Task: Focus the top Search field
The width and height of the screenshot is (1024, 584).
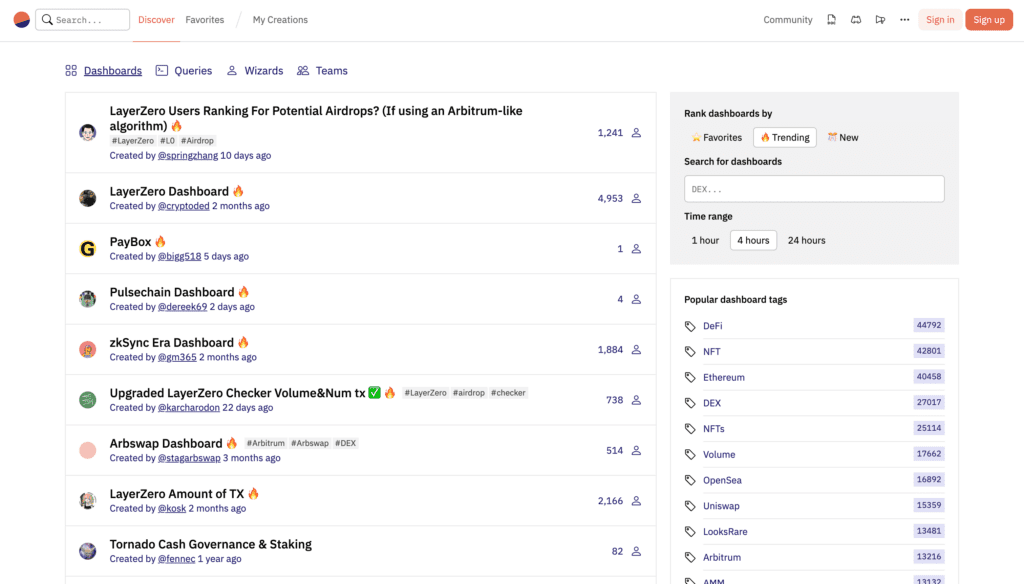Action: point(82,20)
